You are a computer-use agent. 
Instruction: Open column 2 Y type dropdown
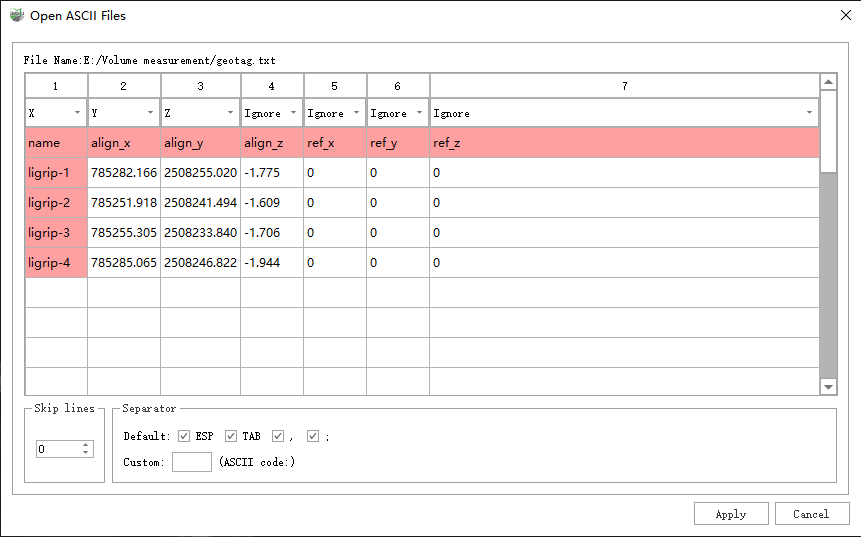tap(124, 113)
